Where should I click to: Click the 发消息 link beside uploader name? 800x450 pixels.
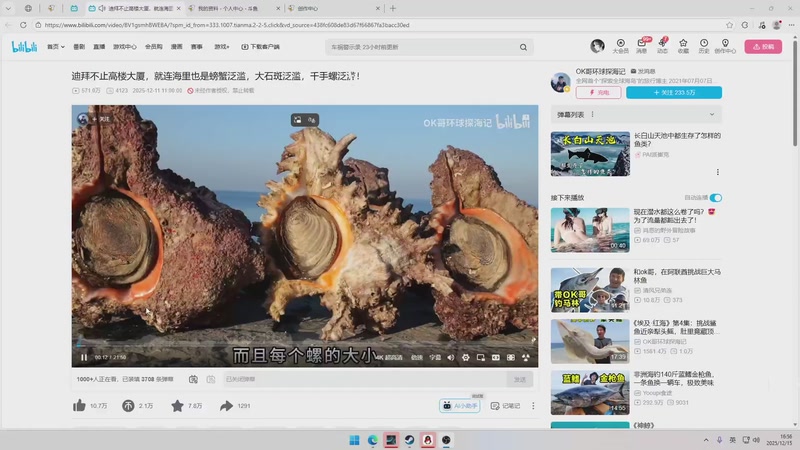tap(643, 71)
